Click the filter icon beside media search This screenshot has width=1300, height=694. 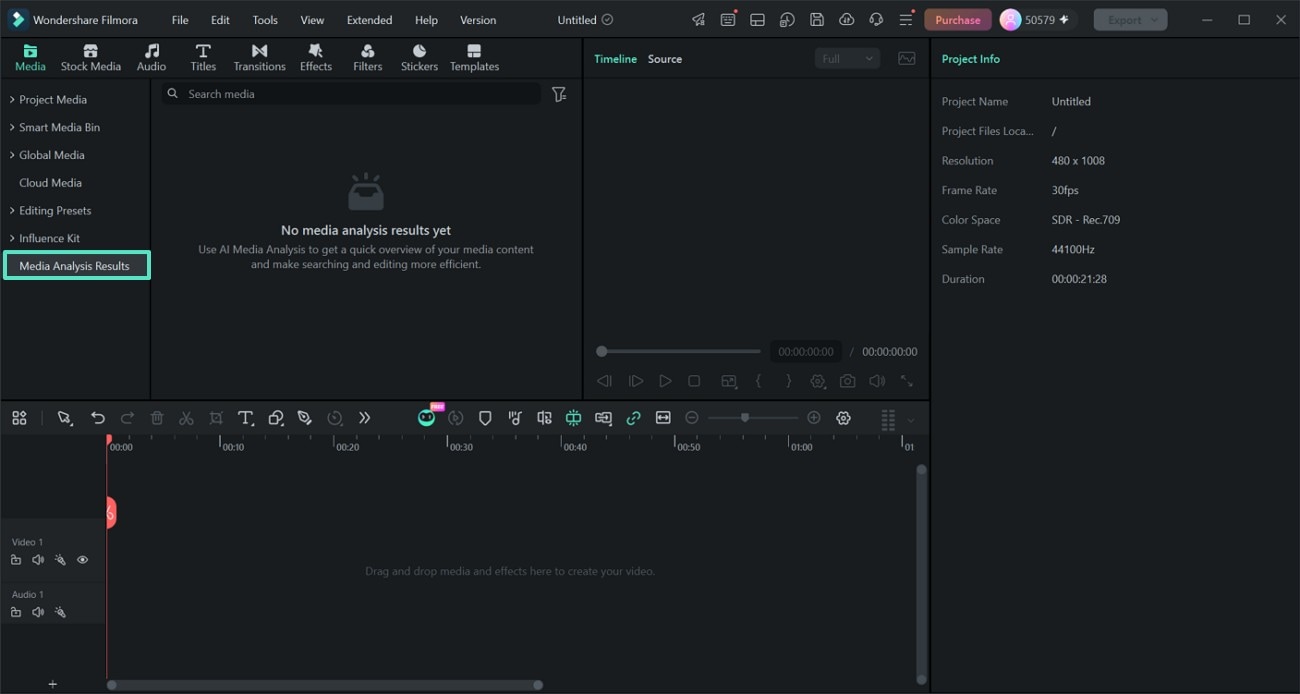[x=559, y=94]
